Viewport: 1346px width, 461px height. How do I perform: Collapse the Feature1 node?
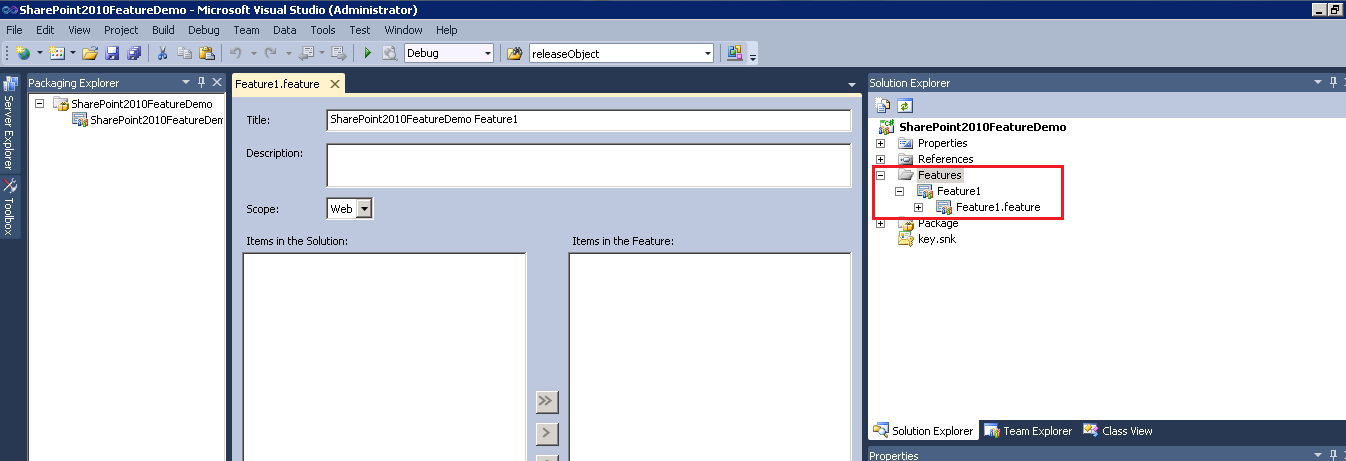[899, 191]
